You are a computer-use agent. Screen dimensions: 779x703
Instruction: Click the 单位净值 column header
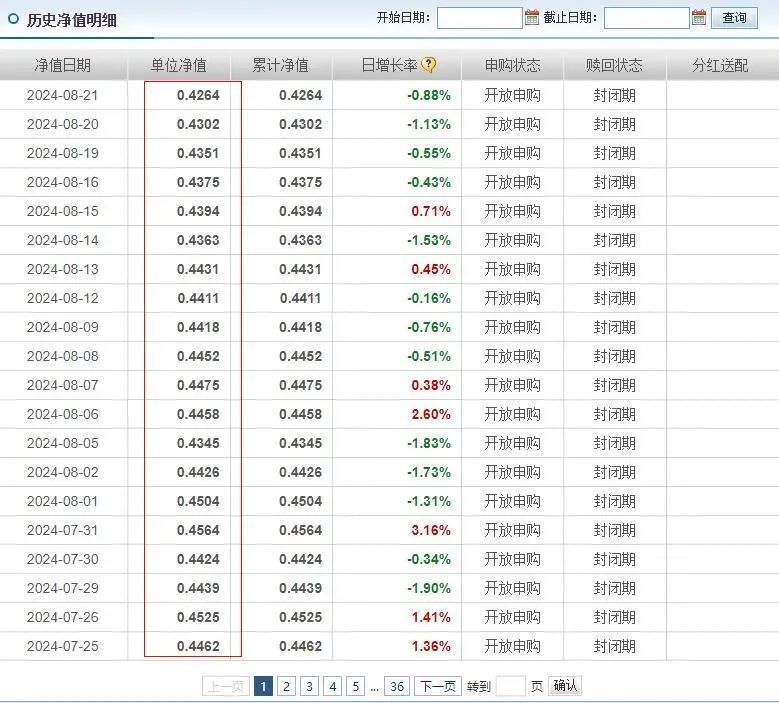point(178,65)
